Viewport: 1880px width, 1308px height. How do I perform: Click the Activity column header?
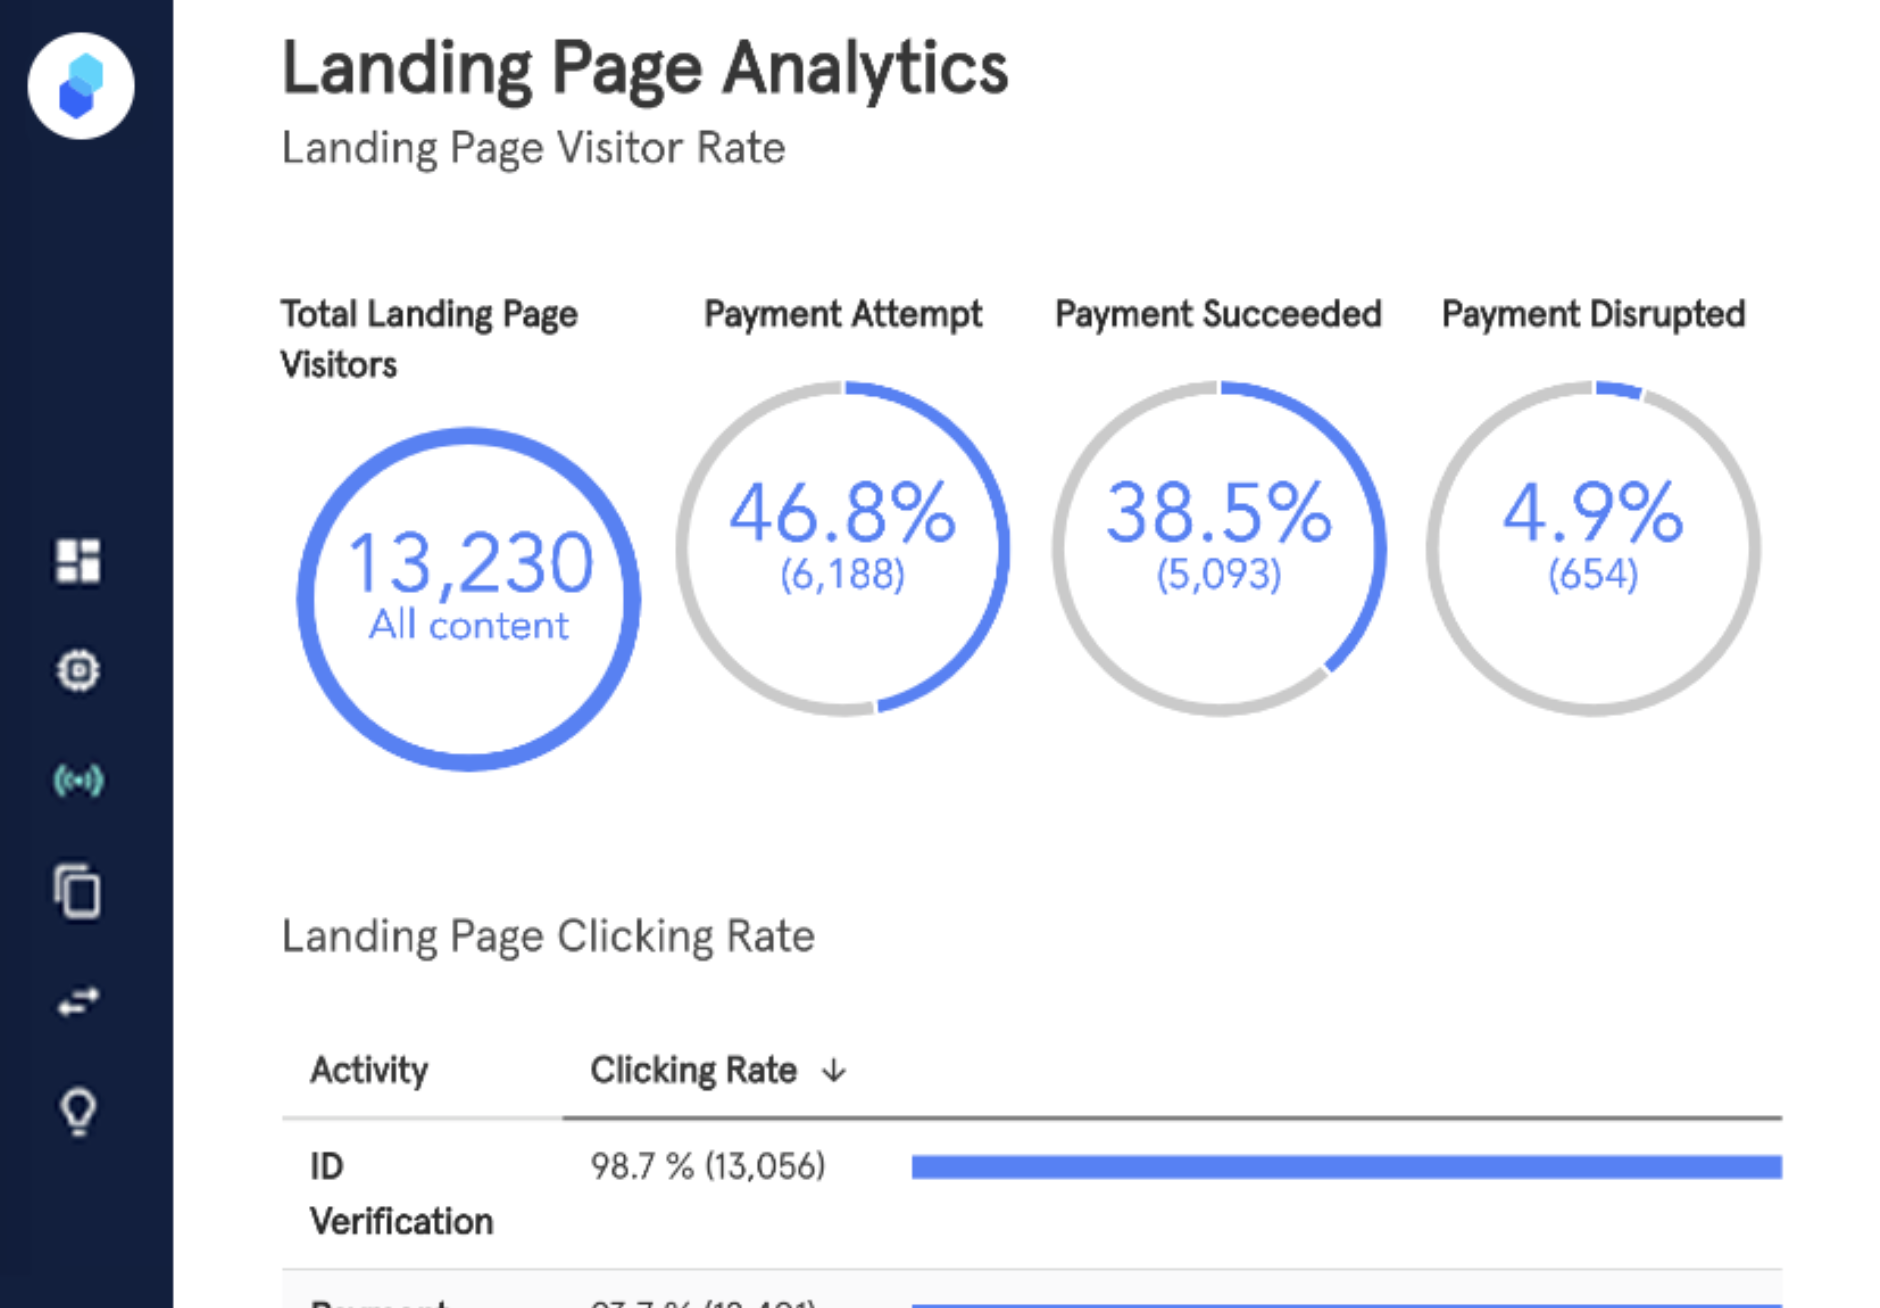coord(369,1070)
